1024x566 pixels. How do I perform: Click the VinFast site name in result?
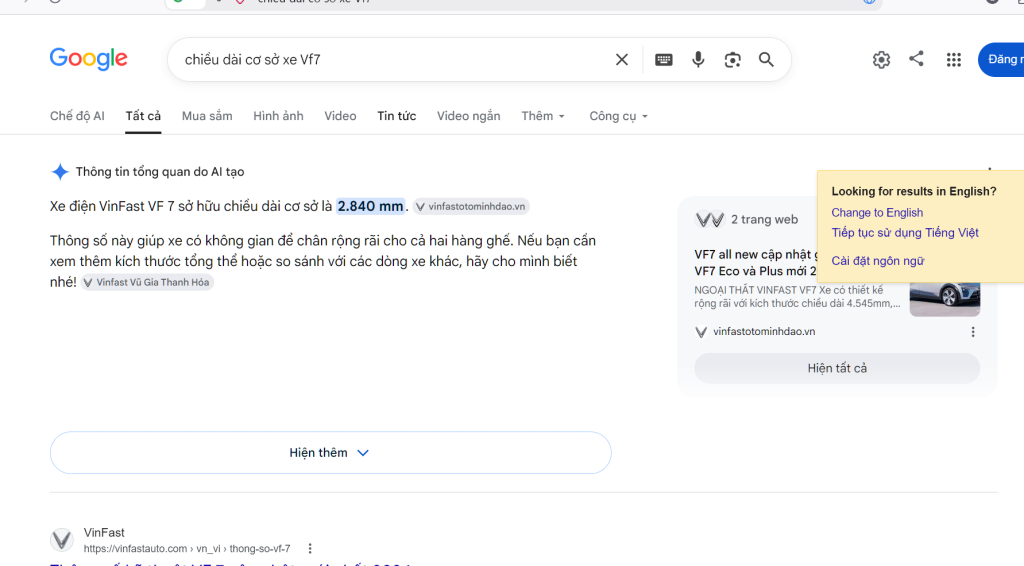pyautogui.click(x=104, y=533)
